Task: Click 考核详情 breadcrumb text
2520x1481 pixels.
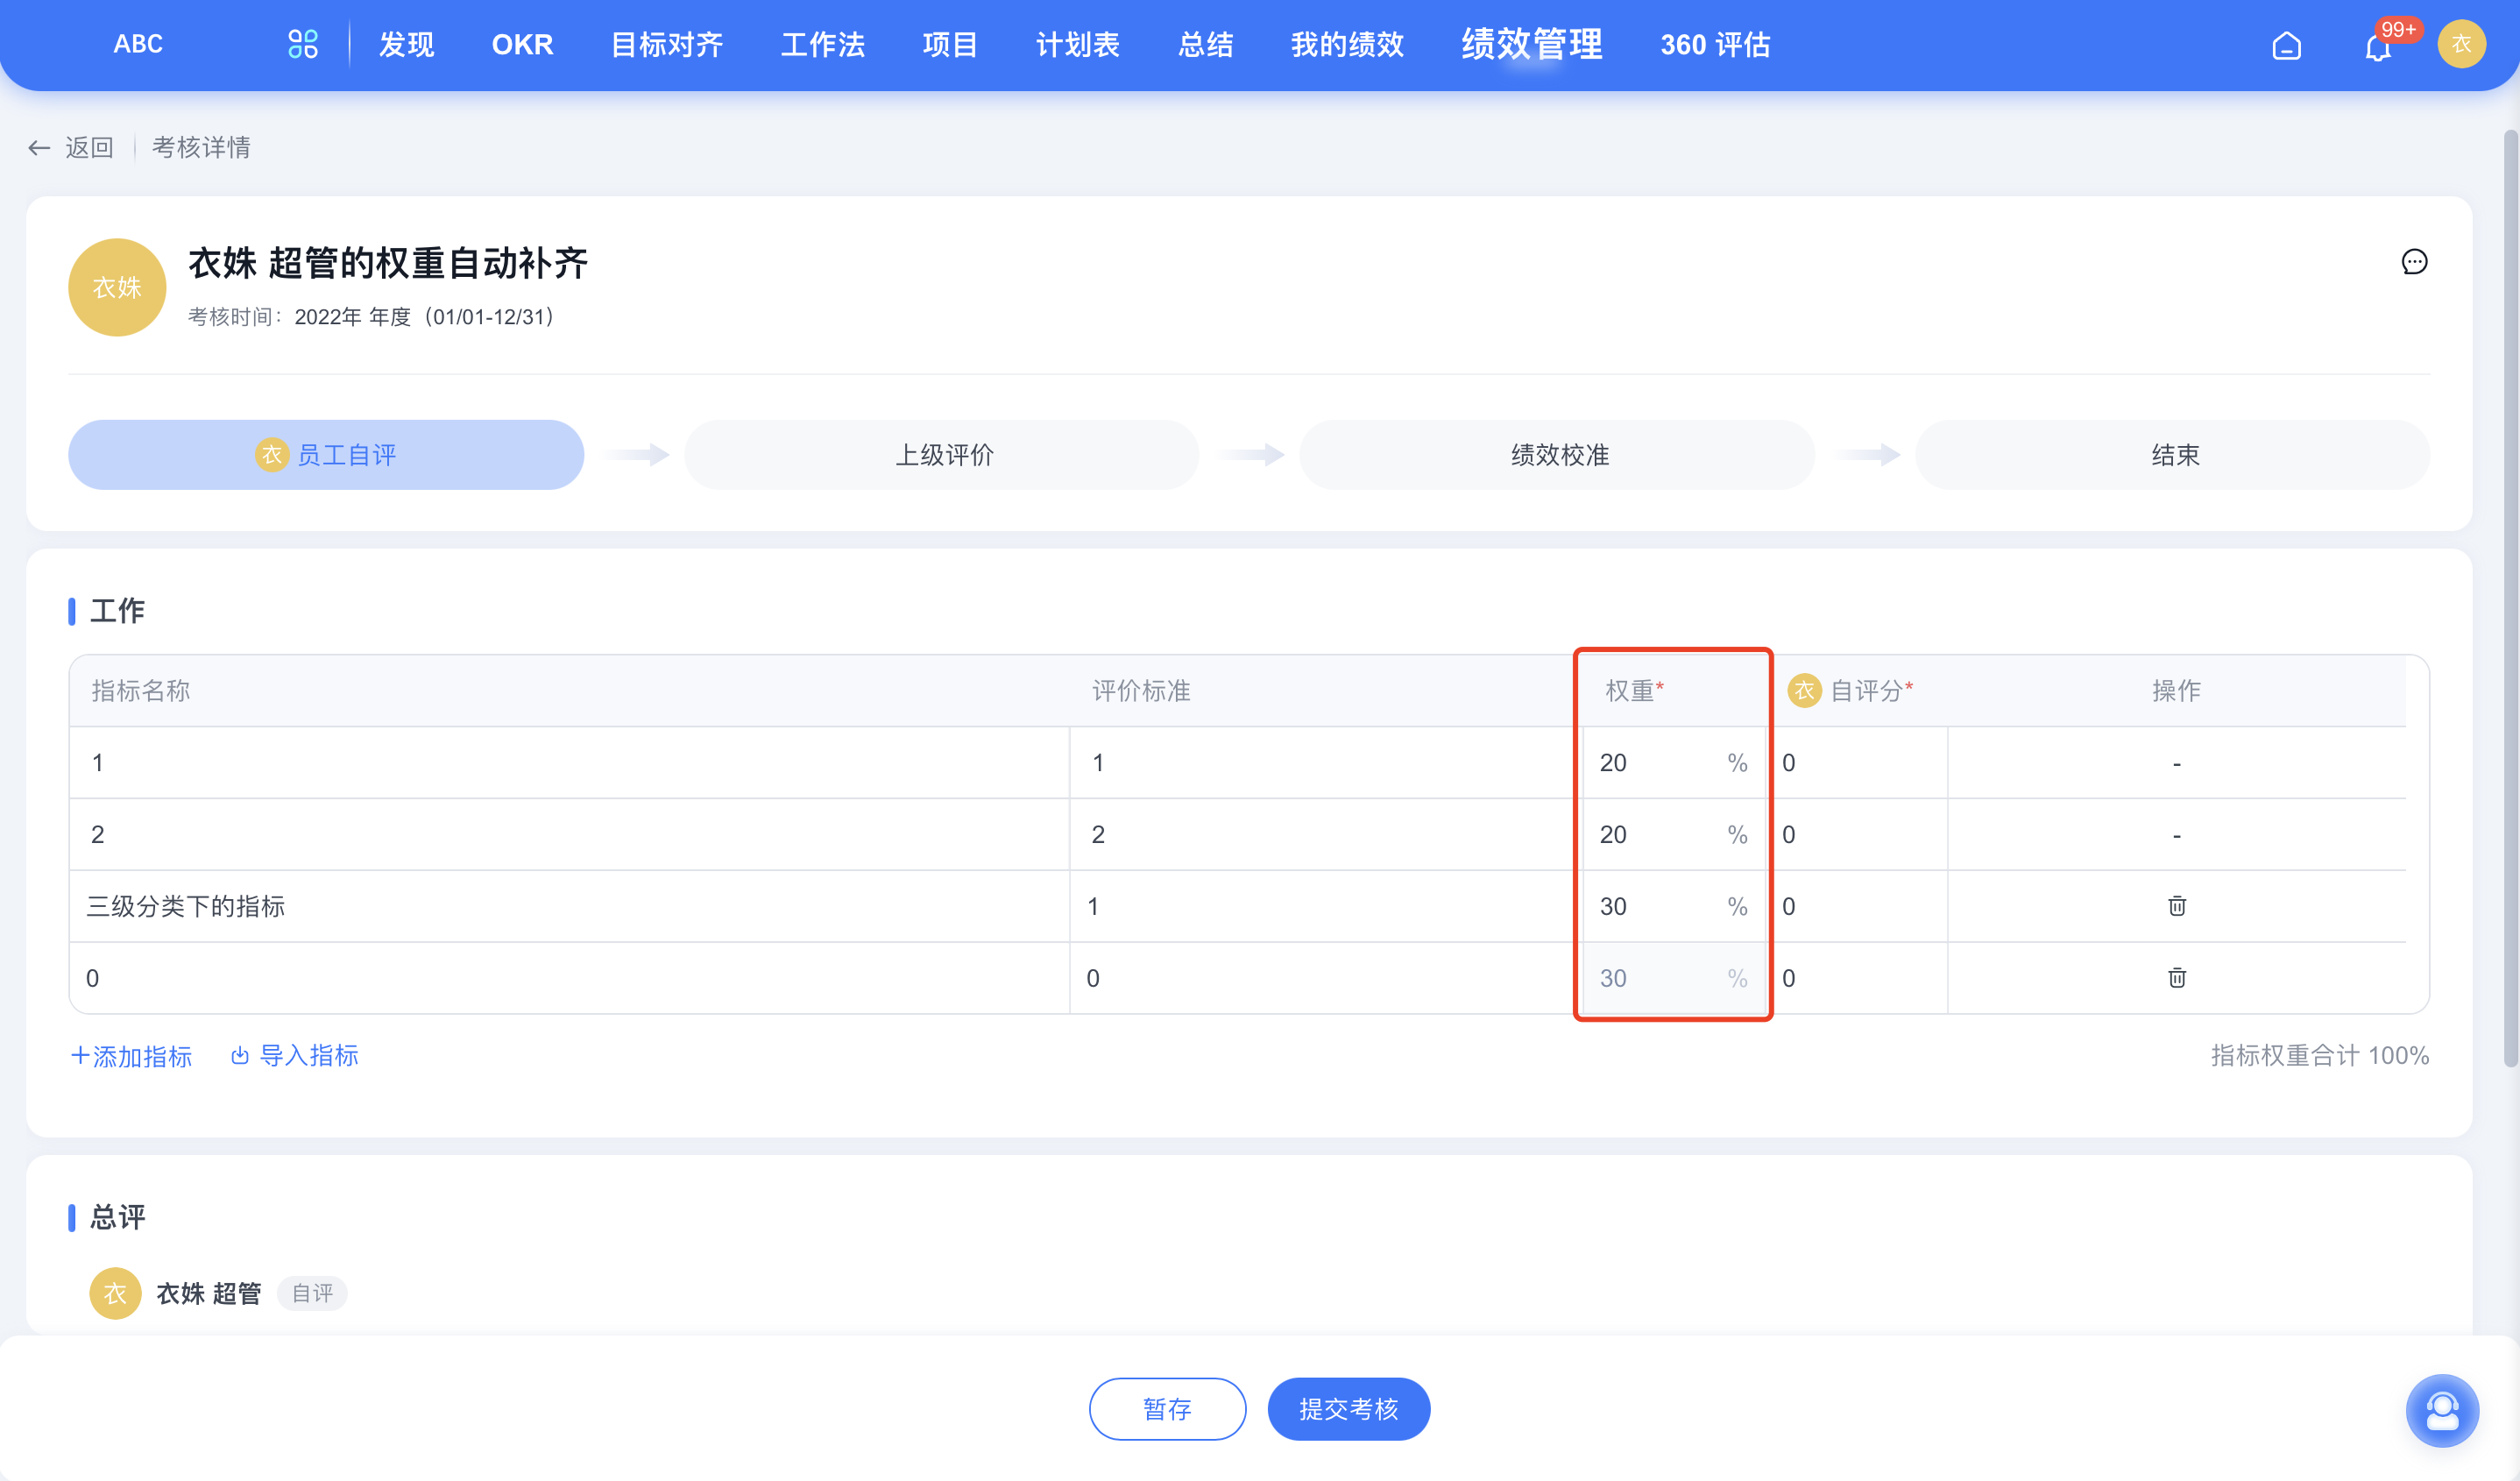Action: click(x=201, y=148)
